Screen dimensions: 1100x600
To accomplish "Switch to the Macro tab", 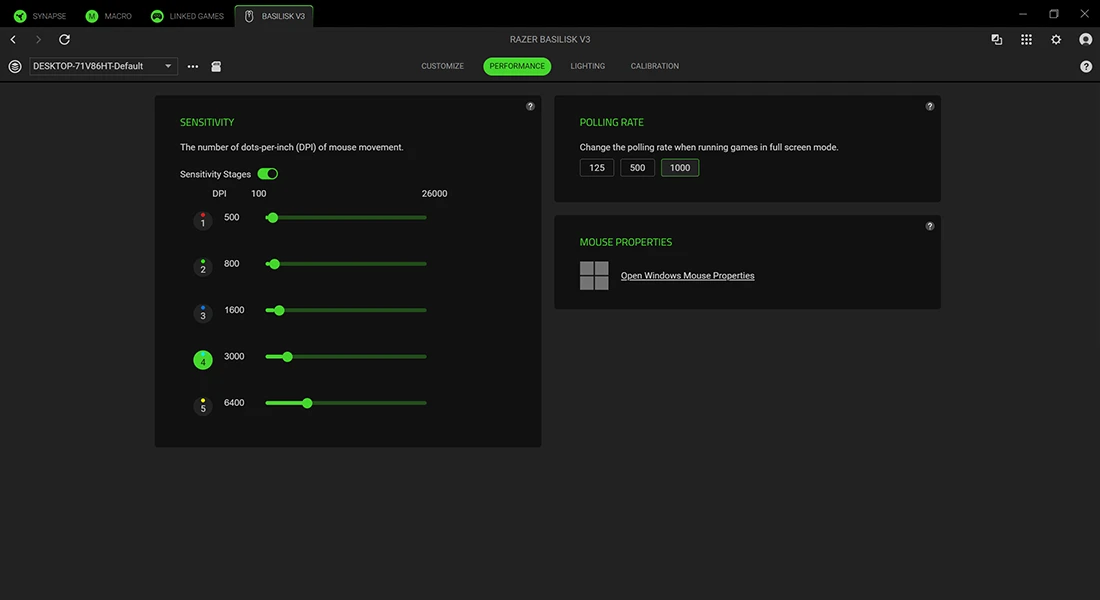I will tap(109, 16).
